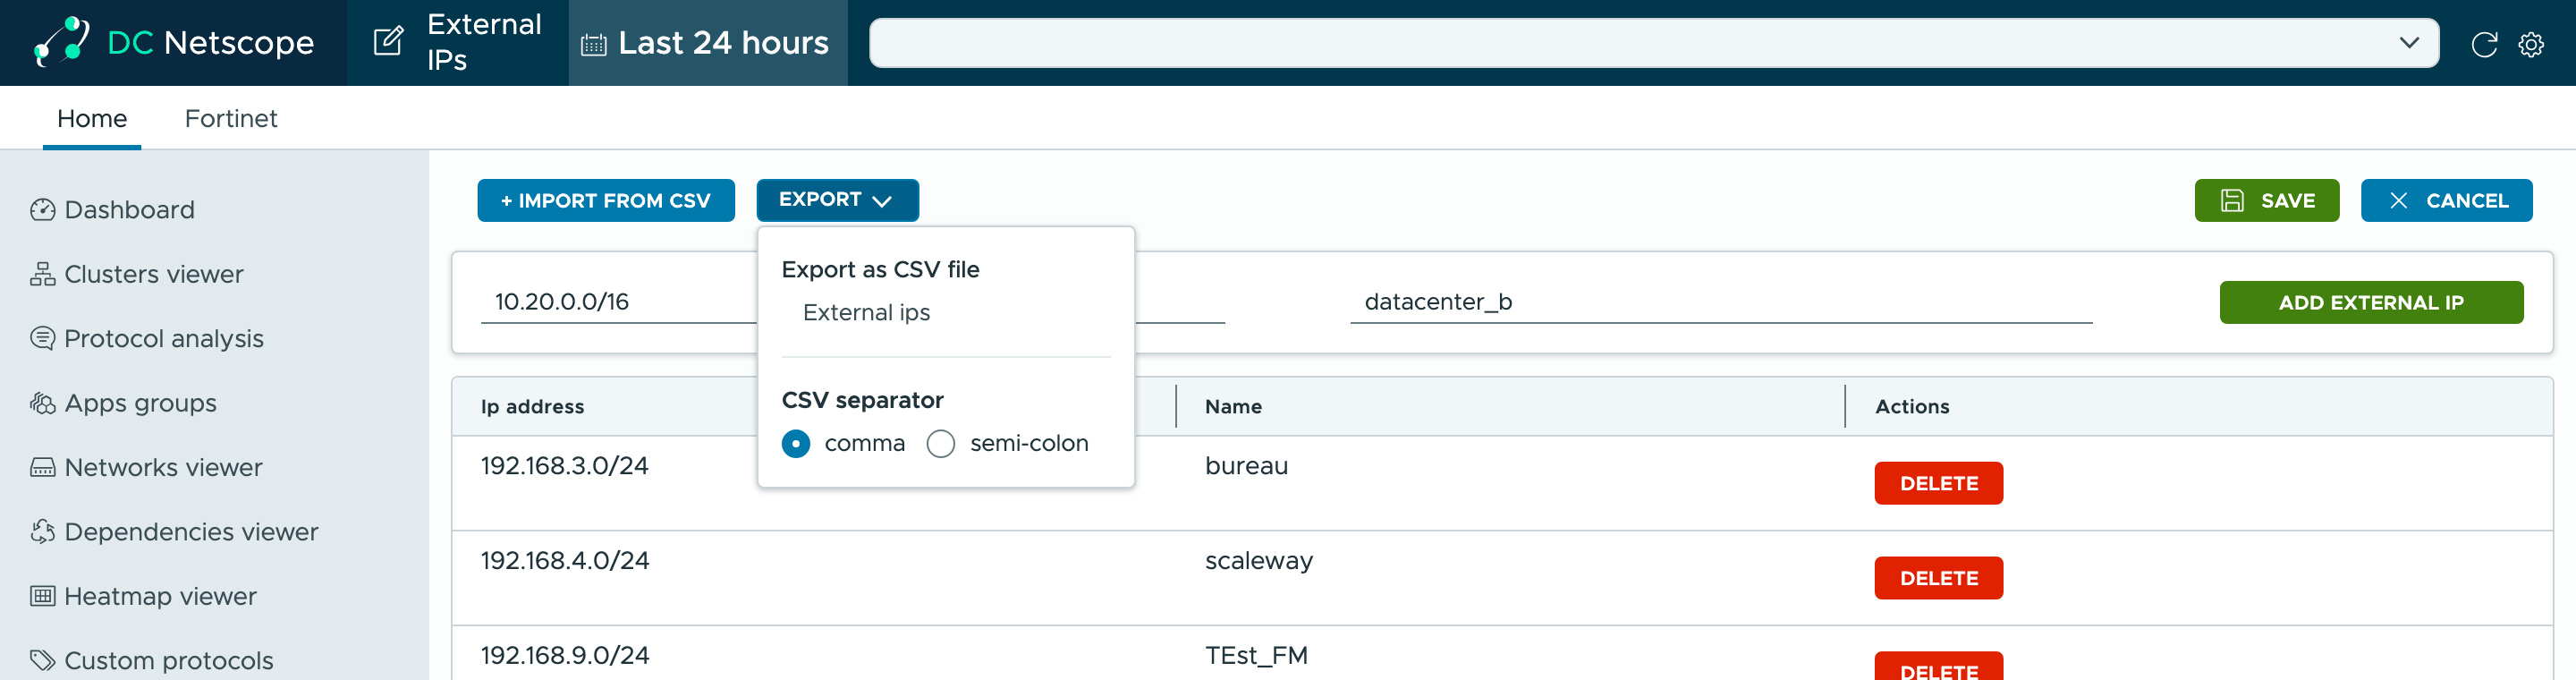This screenshot has height=680, width=2576.
Task: Collapse the EXPORT dropdown menu
Action: [x=837, y=200]
